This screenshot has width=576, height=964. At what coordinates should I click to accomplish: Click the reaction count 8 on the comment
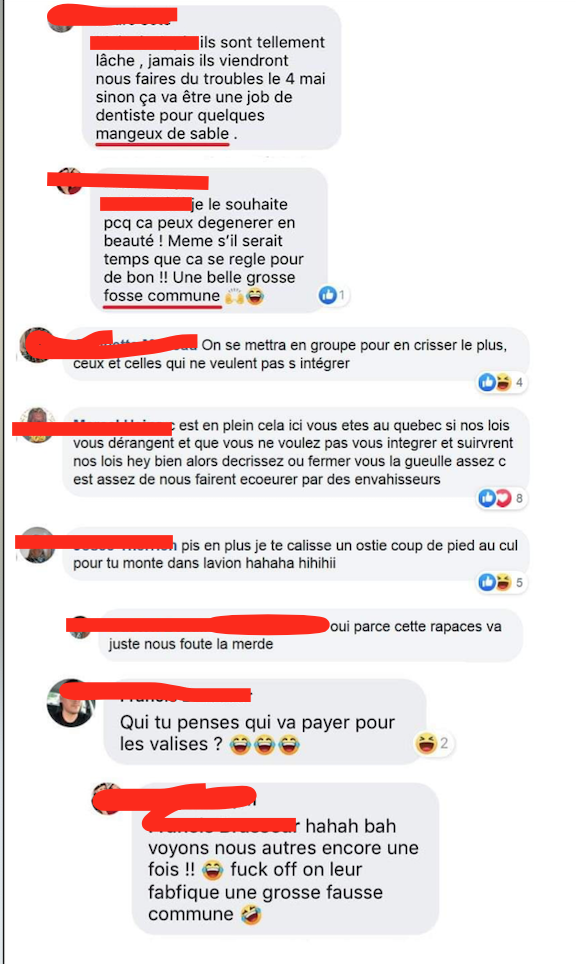pos(519,498)
